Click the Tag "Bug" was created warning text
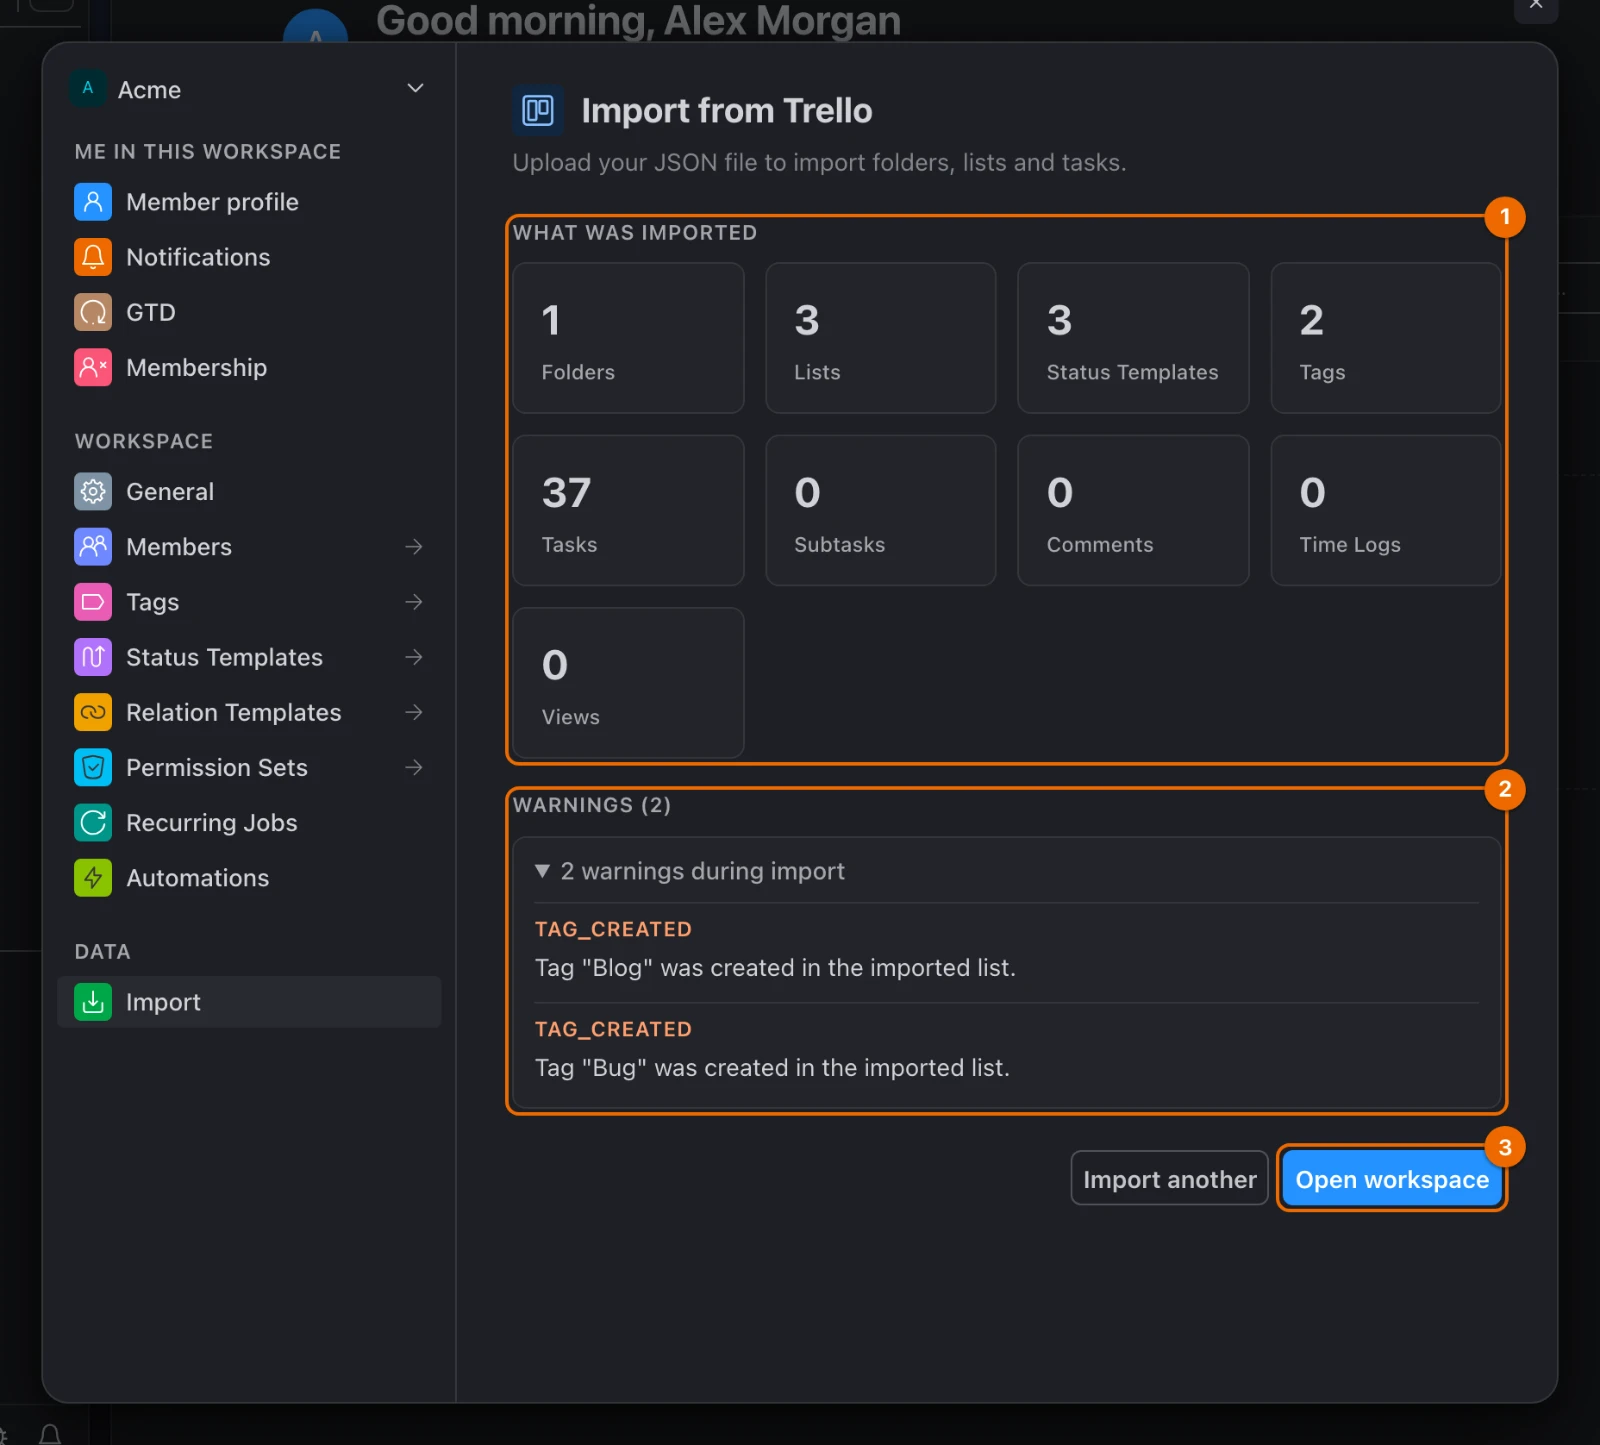This screenshot has height=1445, width=1600. 772,1068
